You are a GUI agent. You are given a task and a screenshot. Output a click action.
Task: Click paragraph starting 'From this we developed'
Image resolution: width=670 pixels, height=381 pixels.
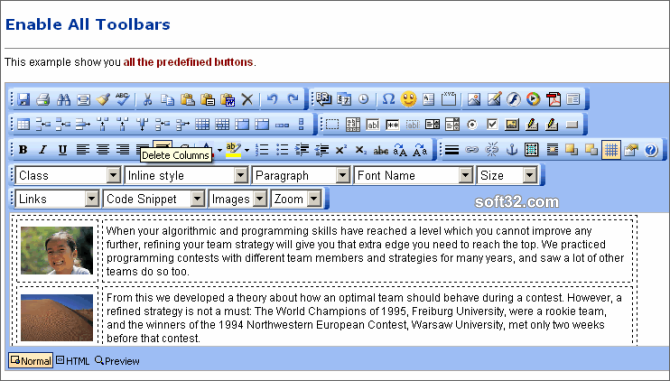click(364, 318)
